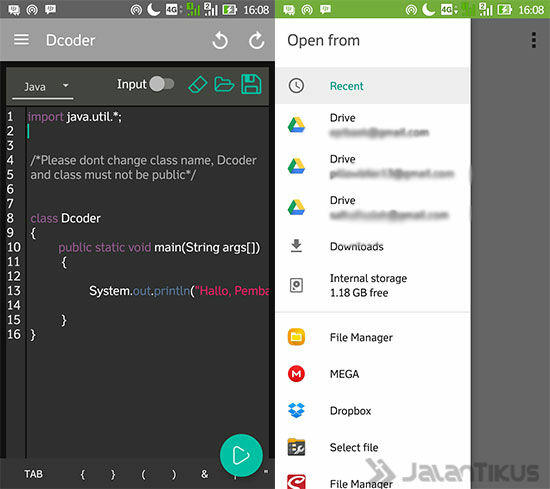Insert ampersand from shortcut bar

204,474
